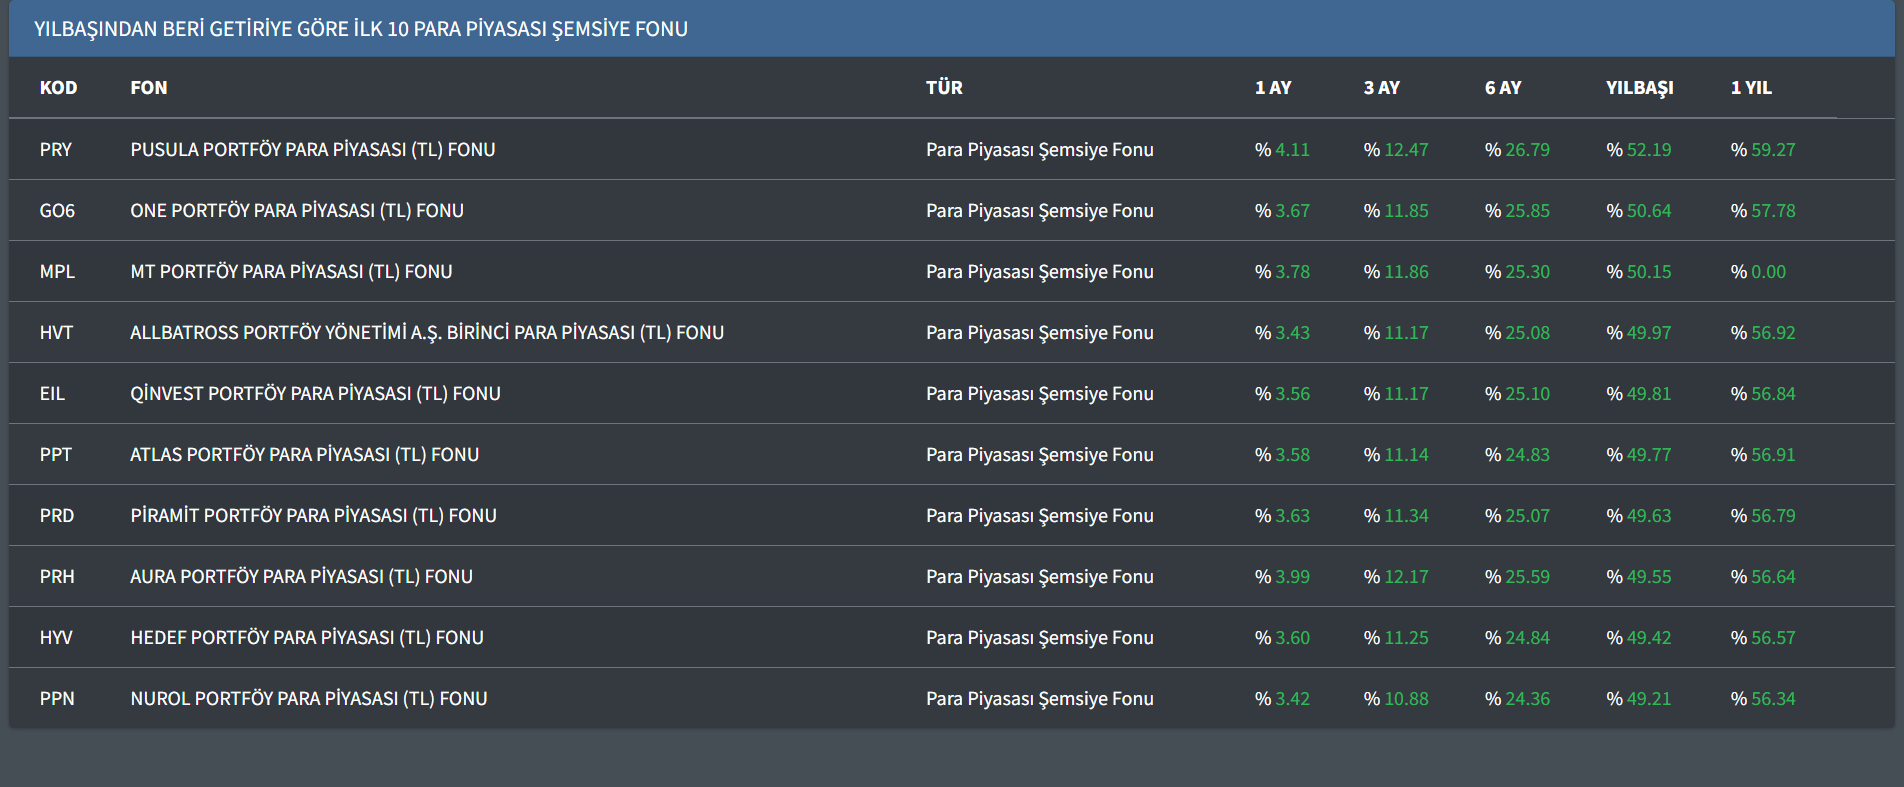This screenshot has height=787, width=1904.
Task: Select the MT PORTFÖY PARA PİYASASI fund
Action: [291, 272]
